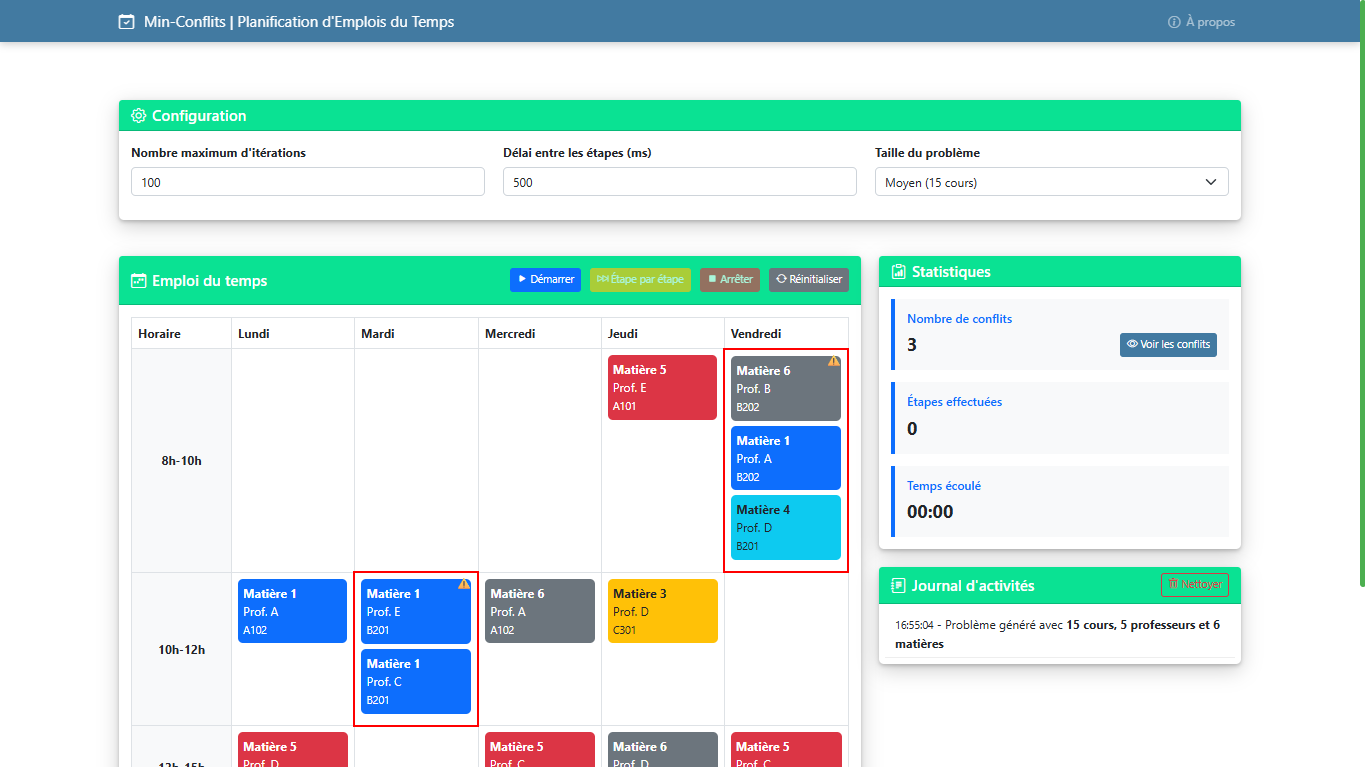Viewport: 1365px width, 767px height.
Task: Click the Étape par étape button
Action: [640, 280]
